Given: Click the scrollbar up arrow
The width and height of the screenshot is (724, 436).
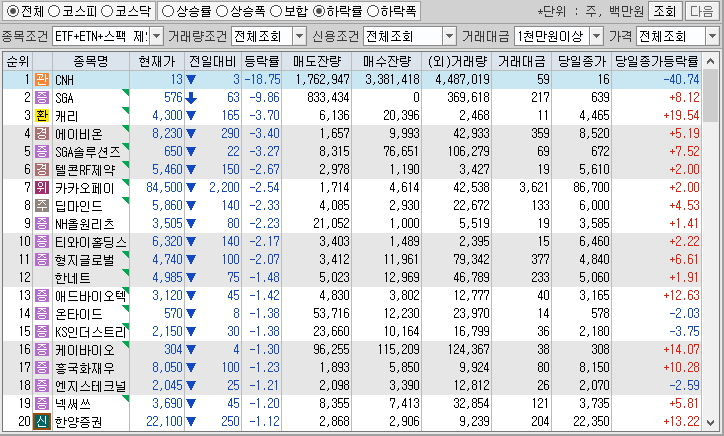Looking at the screenshot, I should point(711,61).
